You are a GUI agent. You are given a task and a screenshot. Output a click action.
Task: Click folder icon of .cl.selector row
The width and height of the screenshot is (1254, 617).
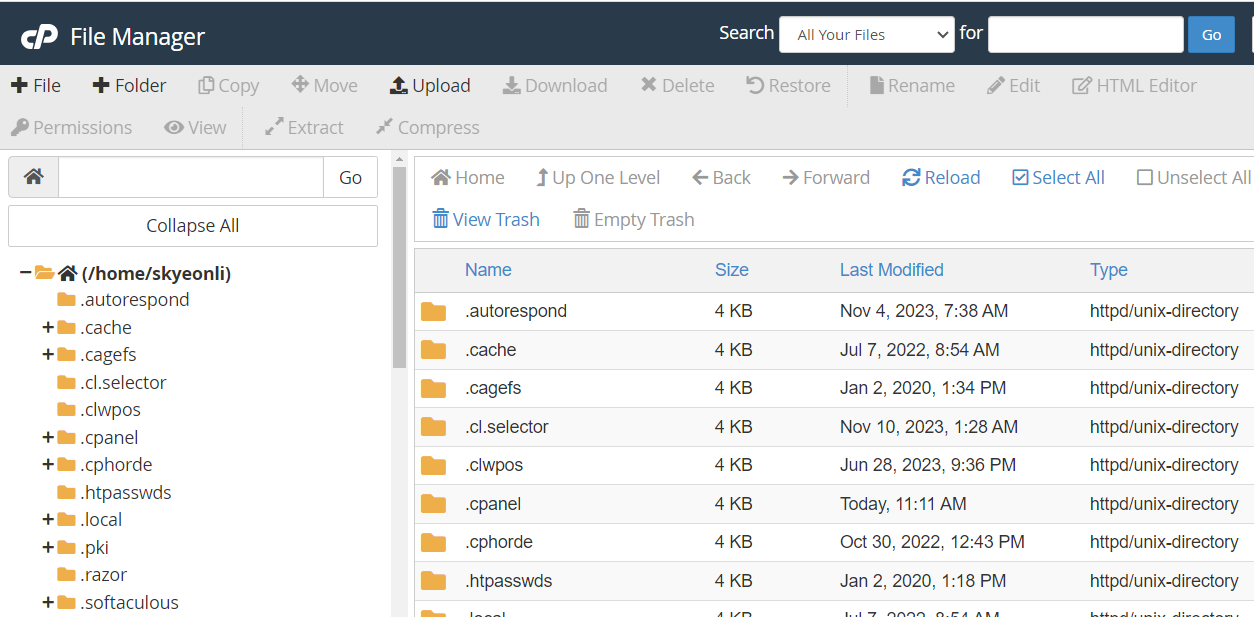[433, 427]
